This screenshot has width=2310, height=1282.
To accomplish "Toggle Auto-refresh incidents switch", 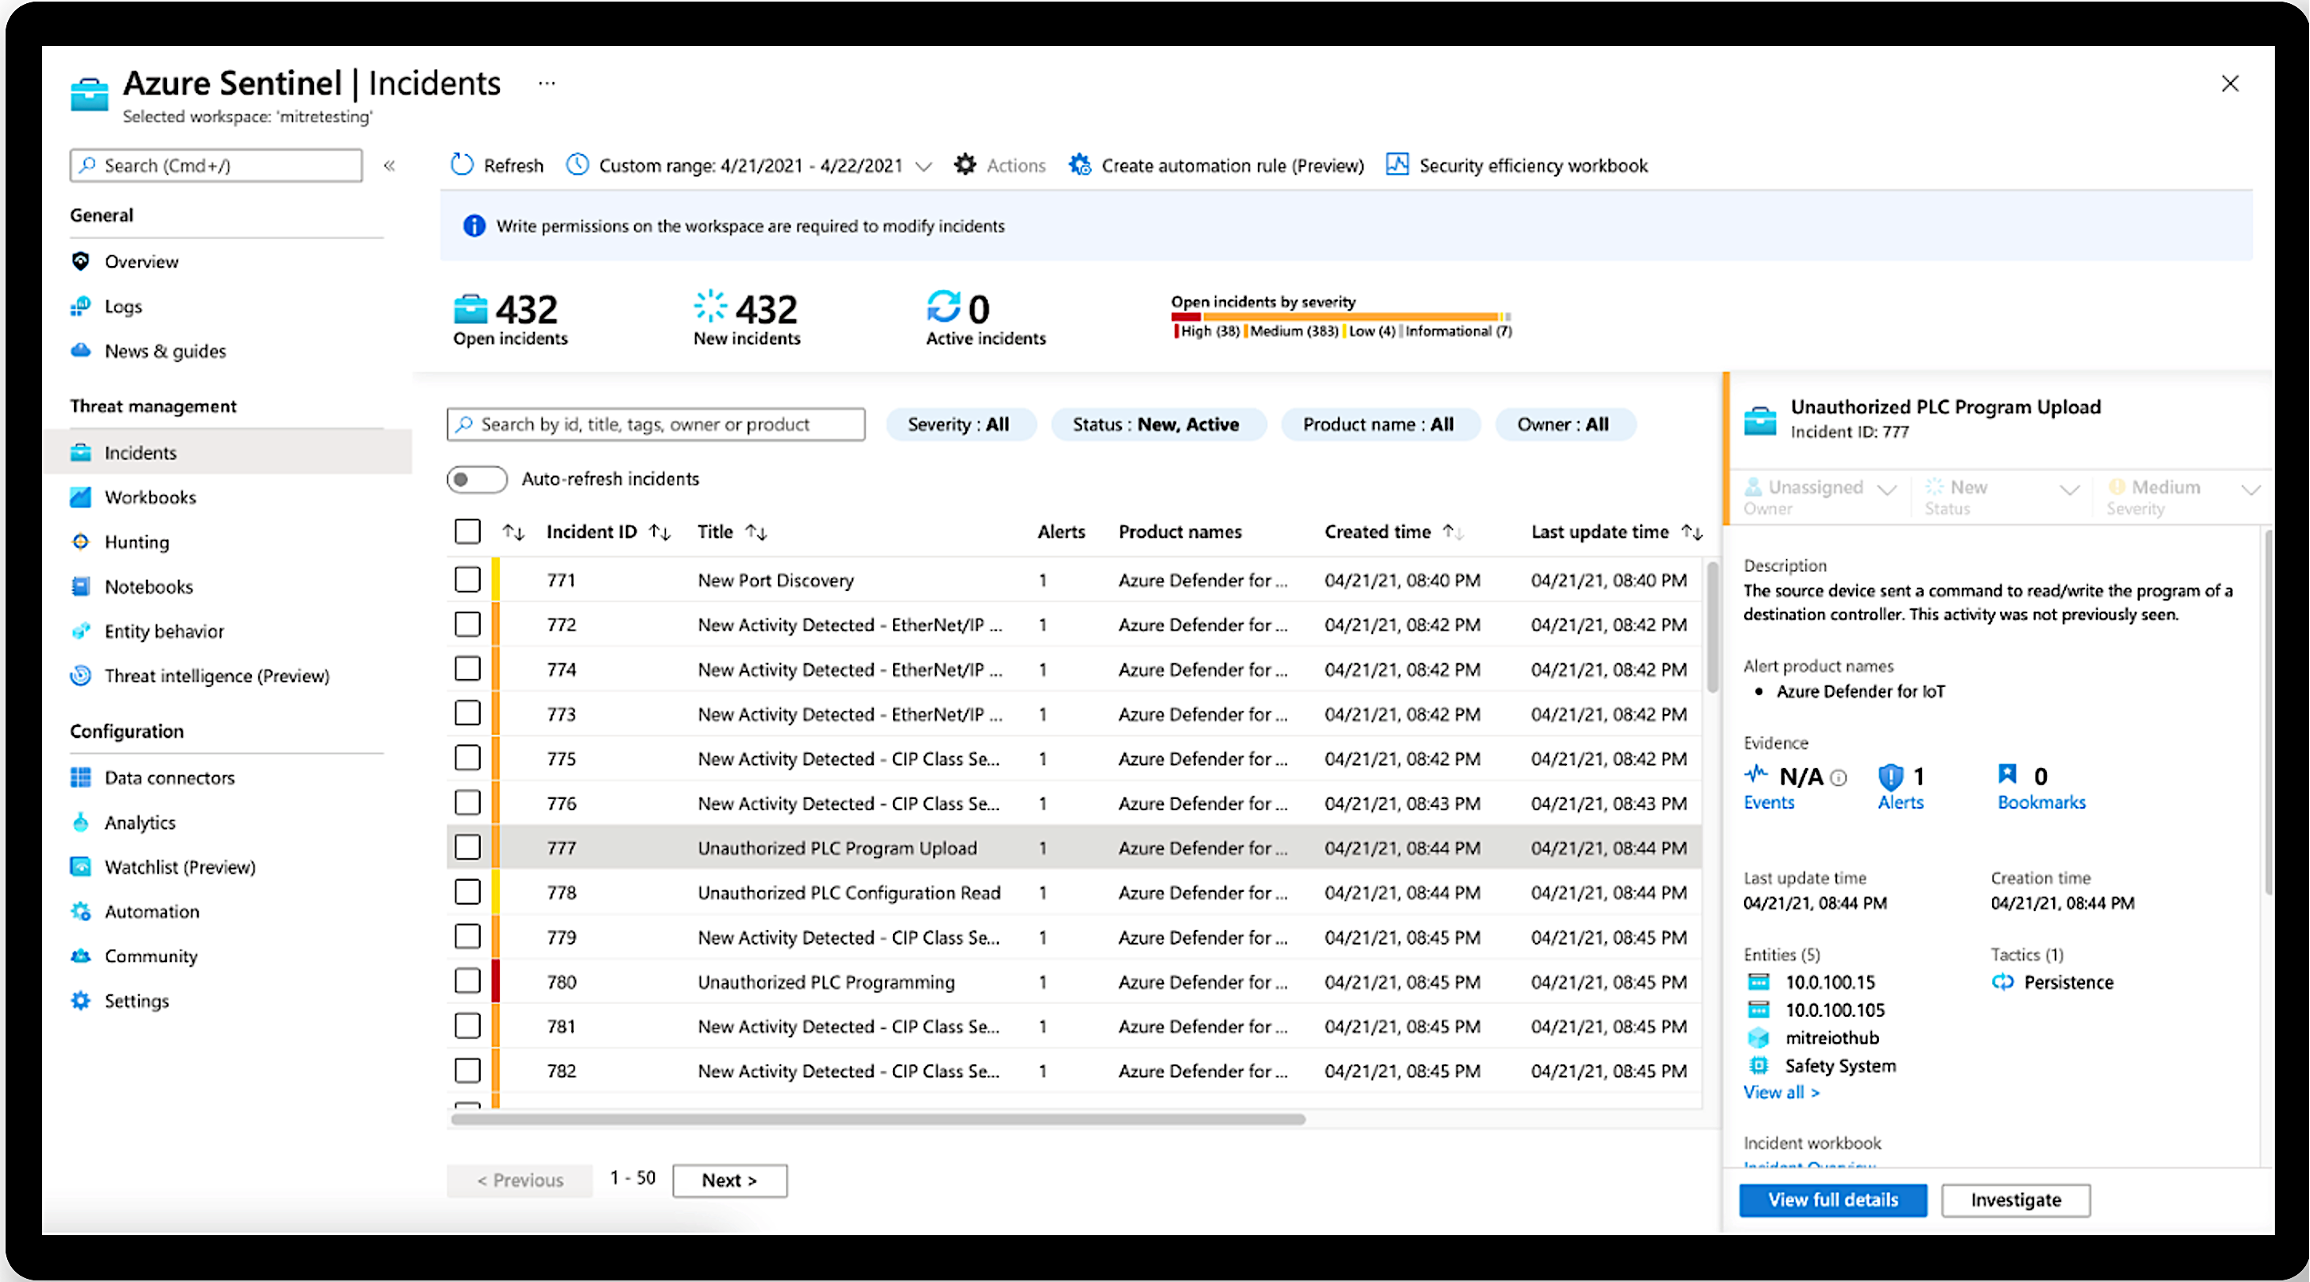I will point(477,479).
